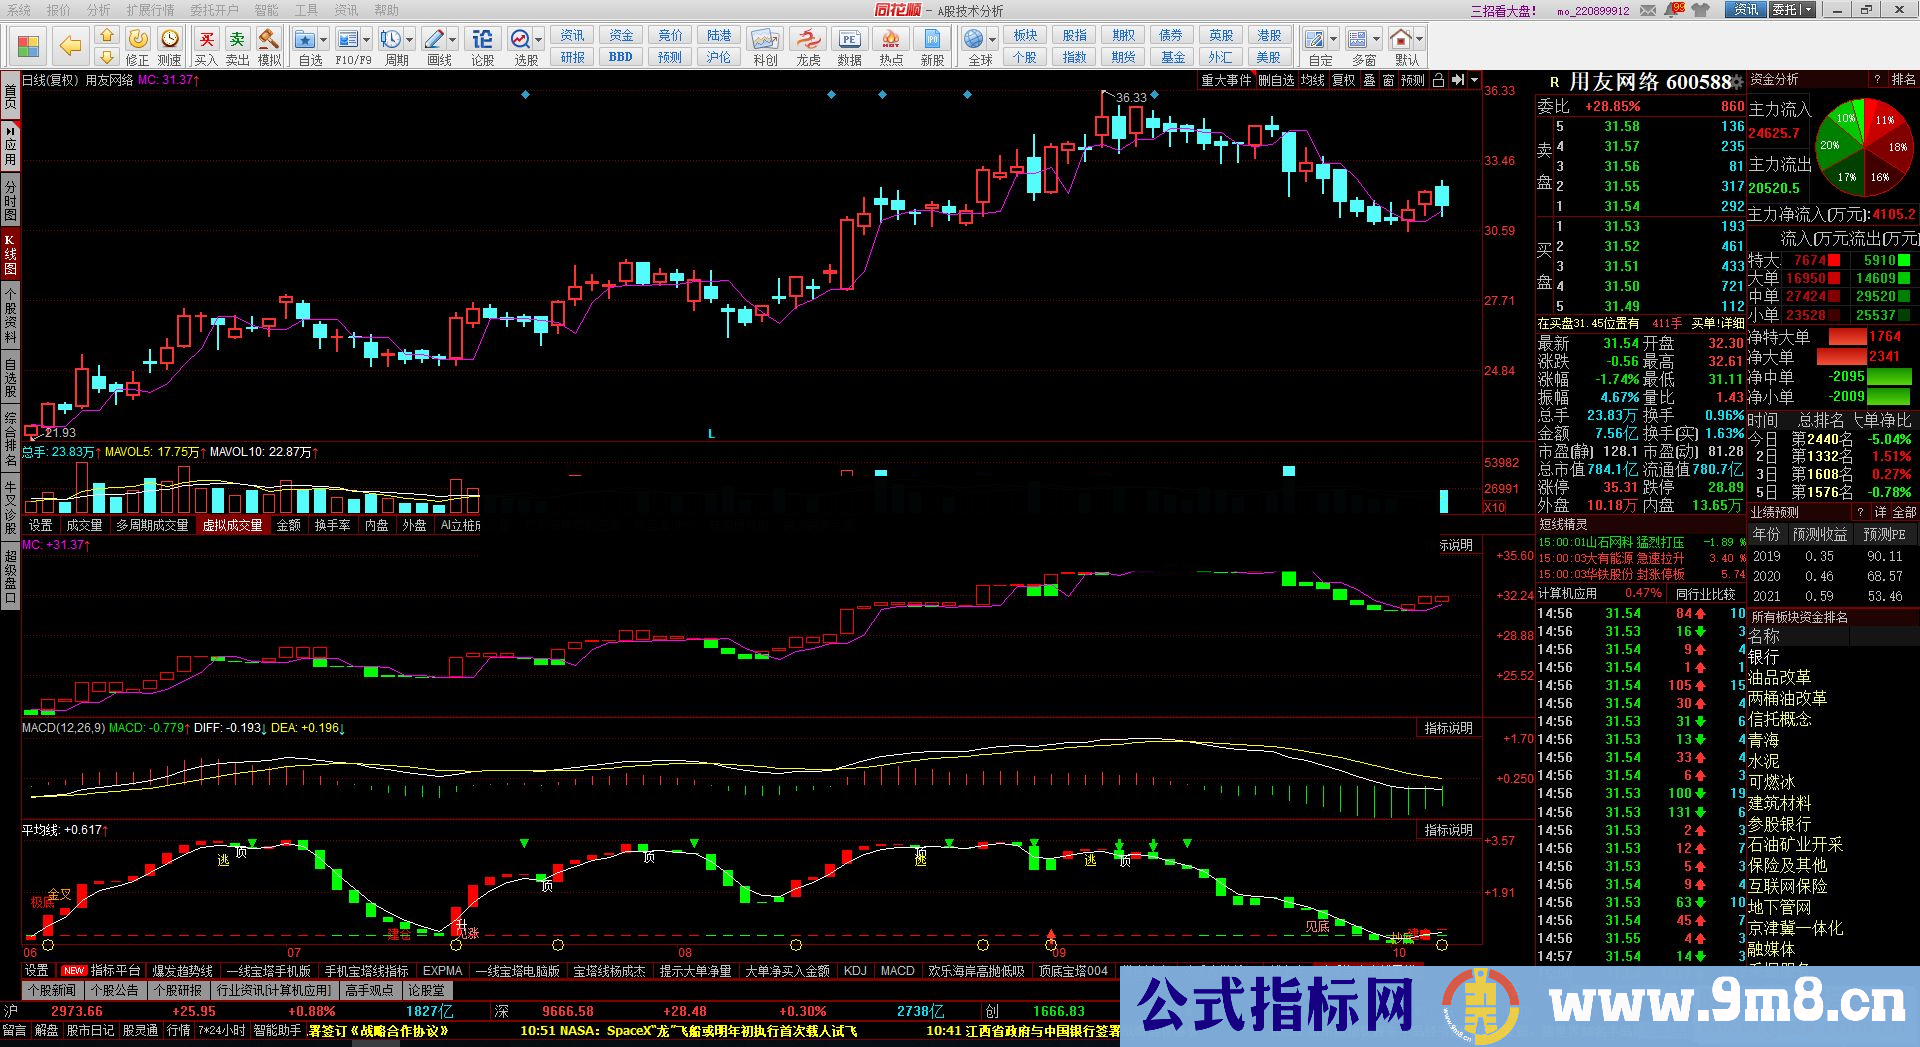Expand the 全球 dropdown arrow

coord(992,40)
